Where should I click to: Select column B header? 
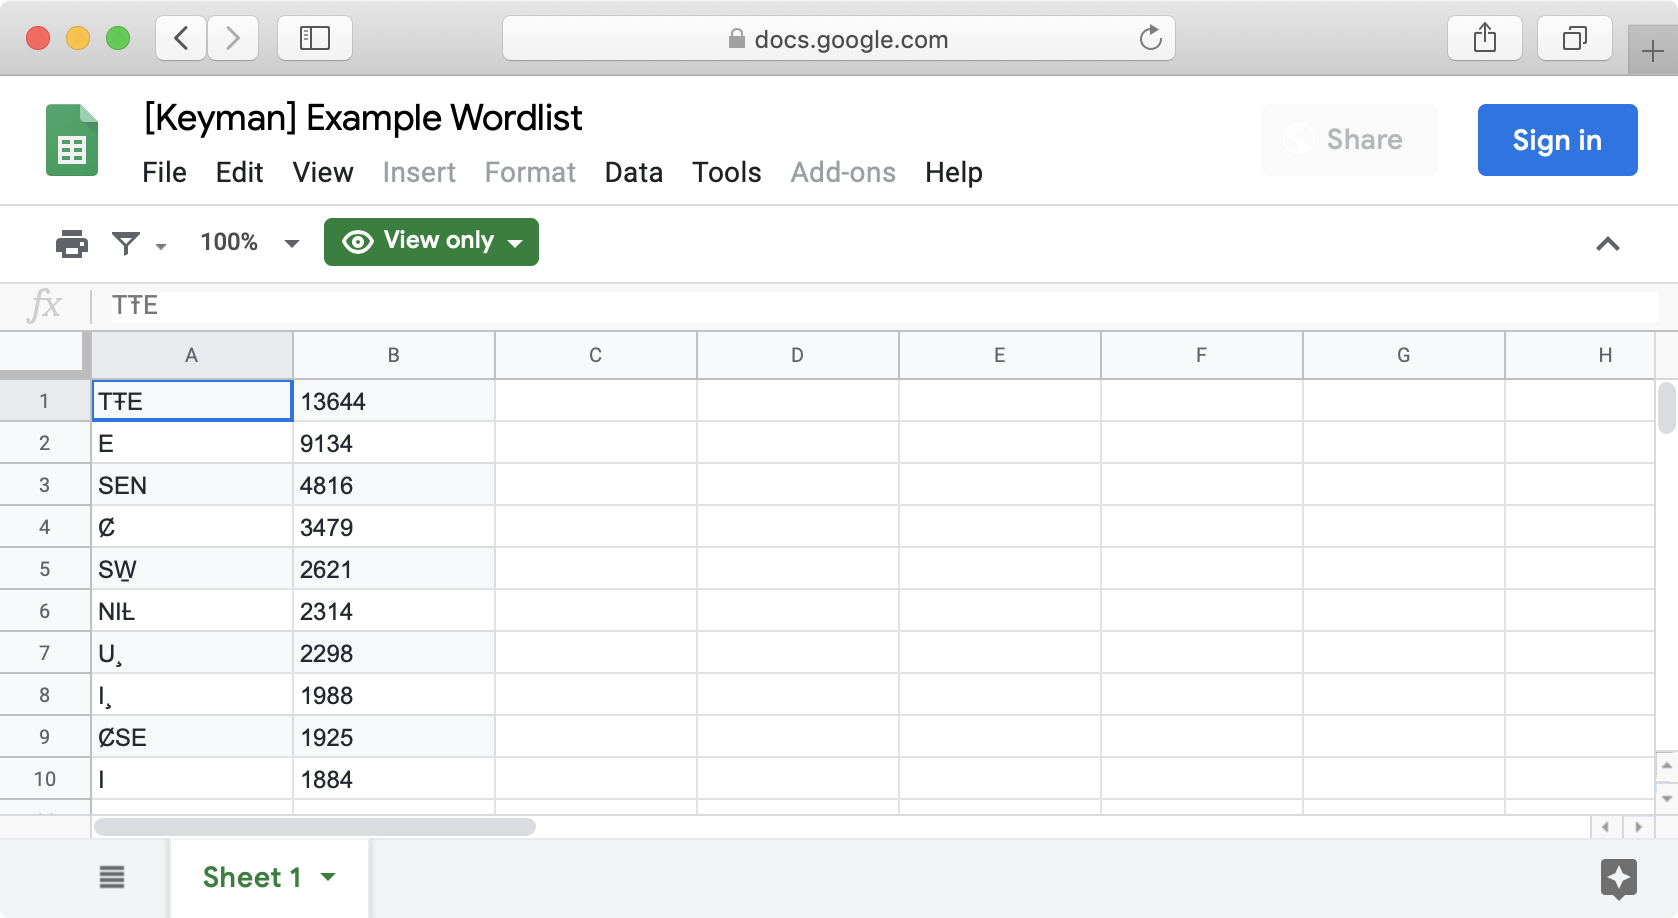394,355
